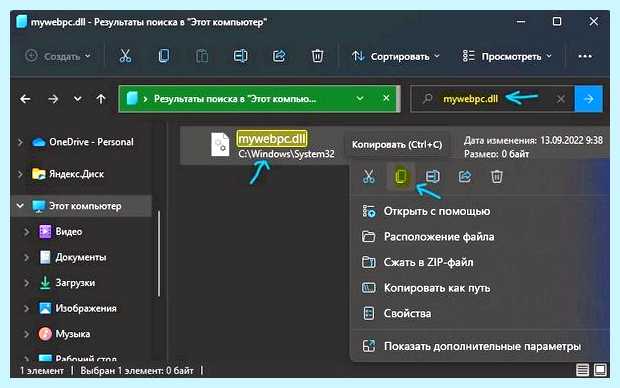
Task: Click the Дата изменения 13.09.2022 9:38 text
Action: coord(533,140)
